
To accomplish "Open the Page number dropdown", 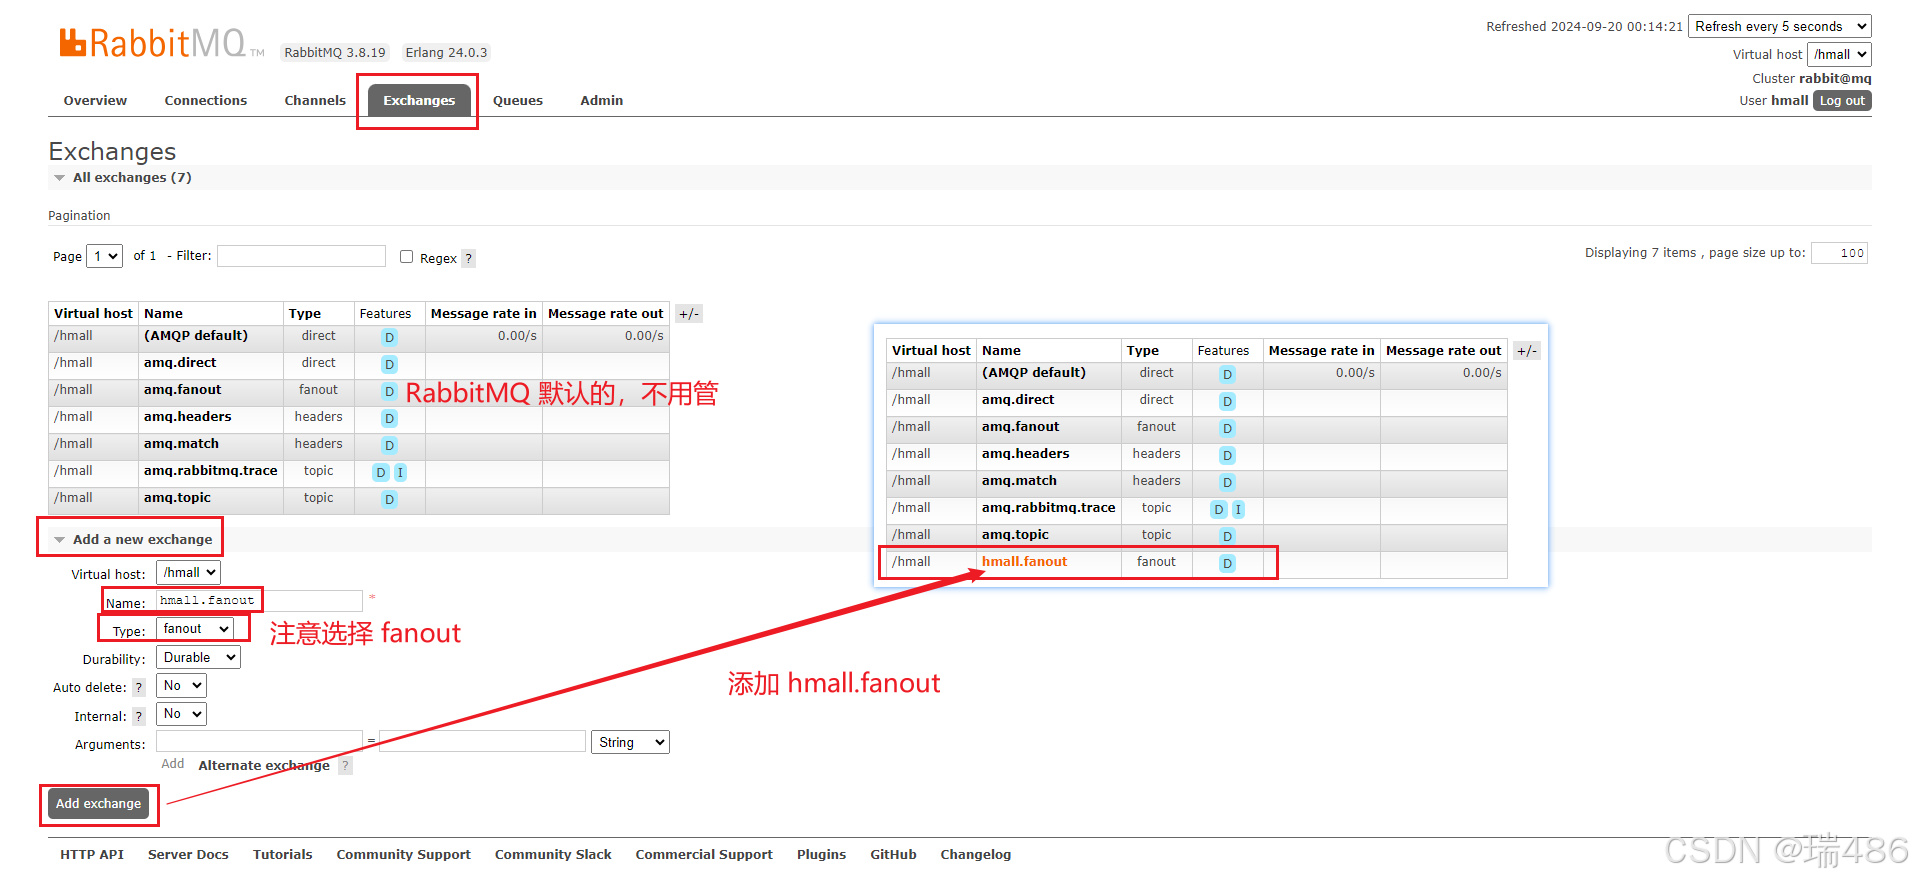I will [x=104, y=256].
